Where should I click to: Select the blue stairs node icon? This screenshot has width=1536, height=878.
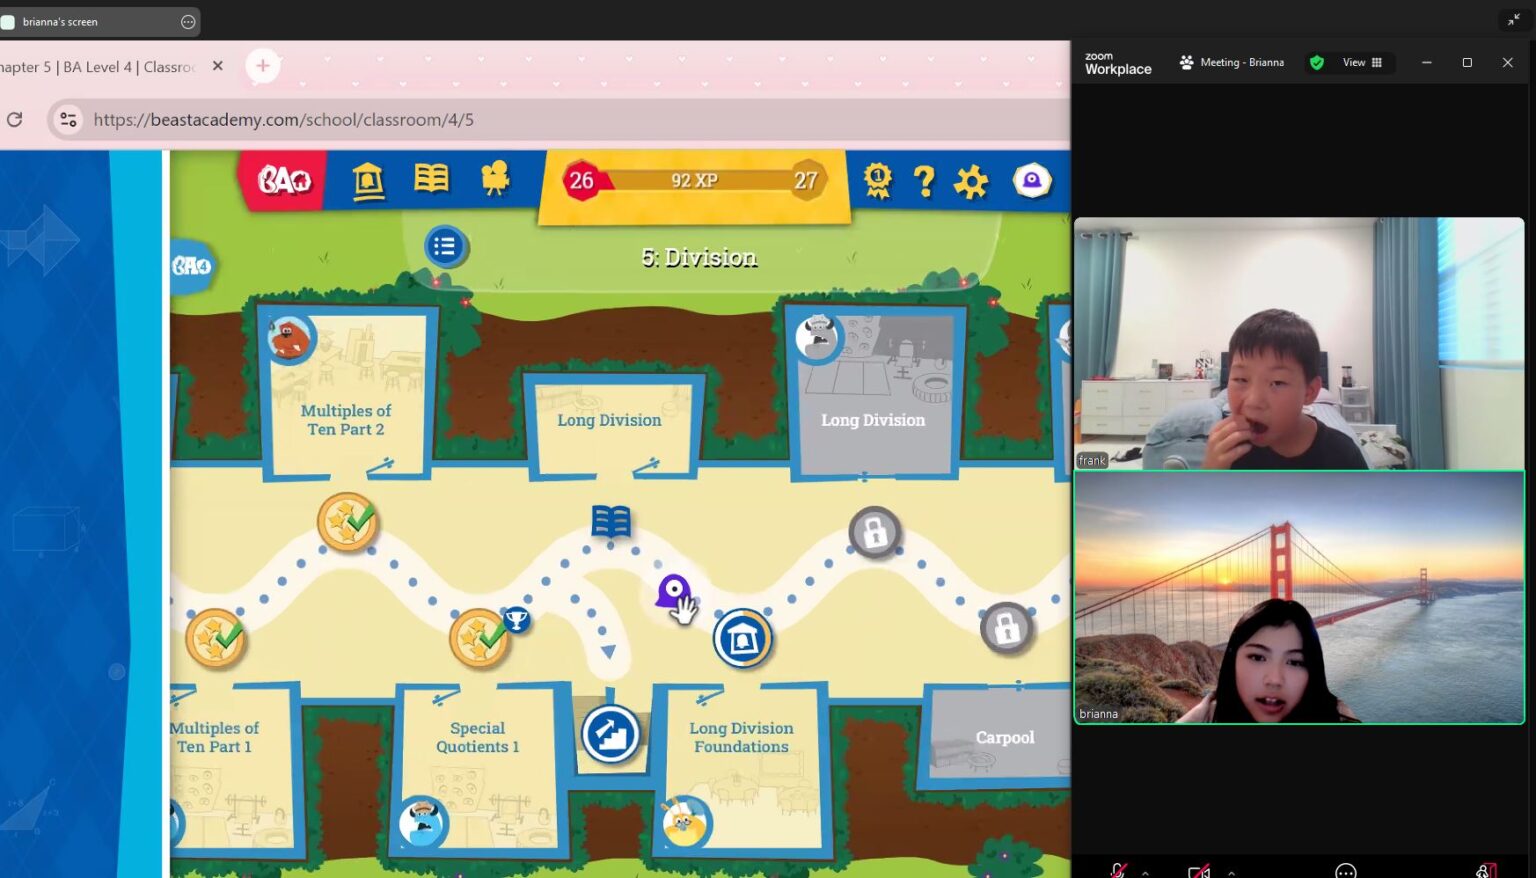point(611,734)
